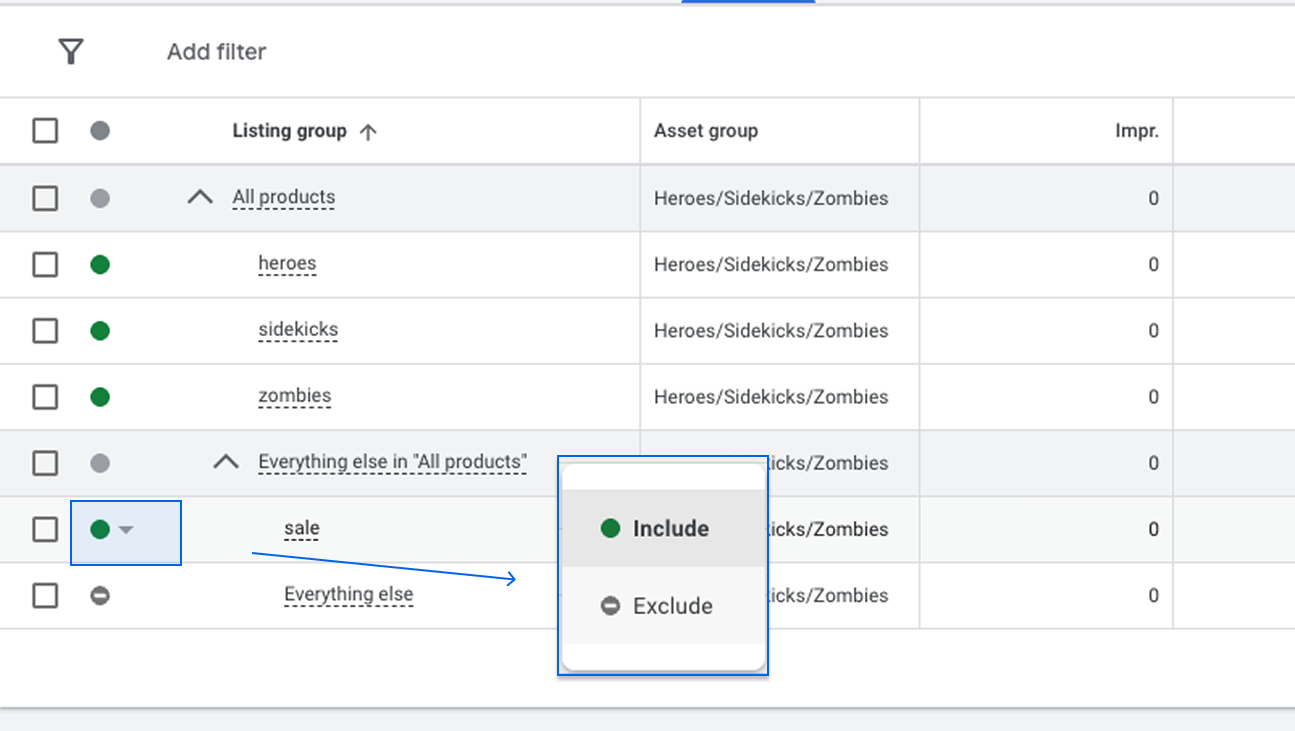Open the zombies listing group link
The width and height of the screenshot is (1295, 731).
(x=295, y=396)
